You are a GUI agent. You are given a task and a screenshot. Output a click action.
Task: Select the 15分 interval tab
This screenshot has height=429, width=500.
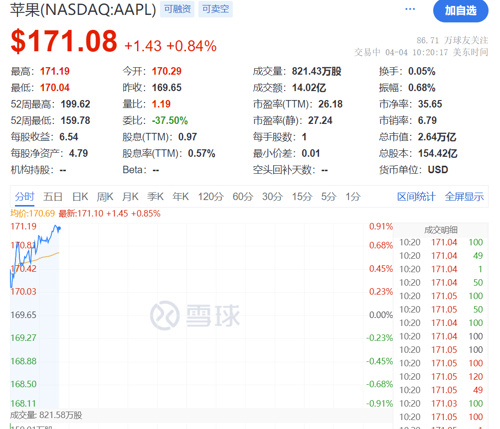[x=302, y=197]
